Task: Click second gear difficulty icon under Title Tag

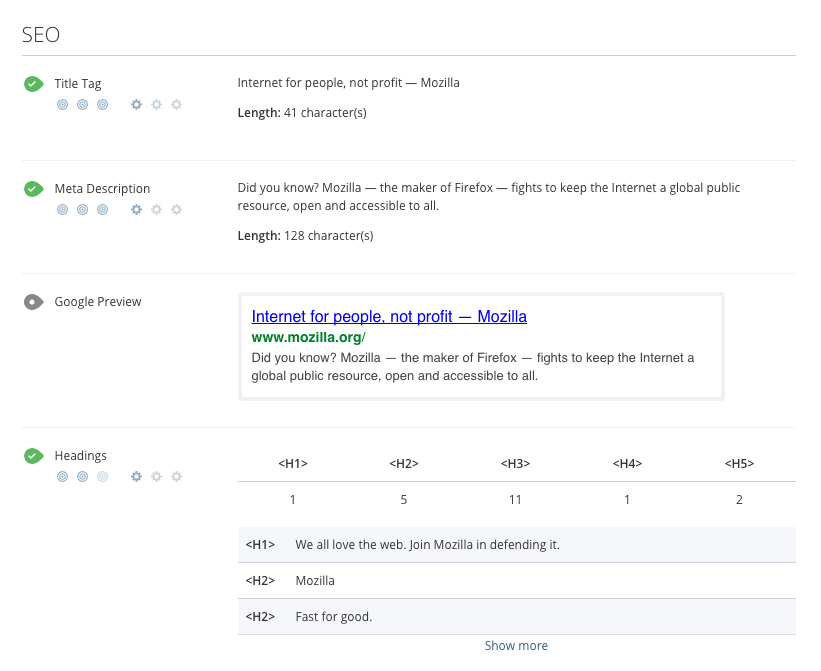Action: [x=157, y=105]
